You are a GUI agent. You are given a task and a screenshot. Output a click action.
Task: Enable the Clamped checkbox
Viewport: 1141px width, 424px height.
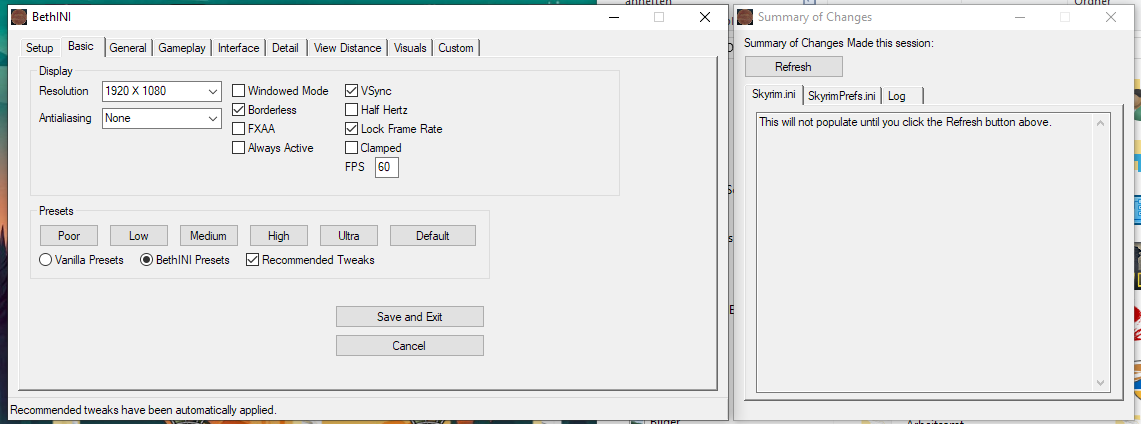click(x=351, y=148)
